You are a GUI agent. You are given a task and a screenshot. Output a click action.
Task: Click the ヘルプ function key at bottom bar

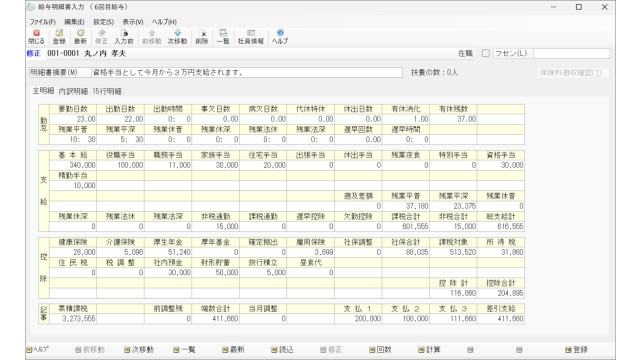tap(38, 350)
